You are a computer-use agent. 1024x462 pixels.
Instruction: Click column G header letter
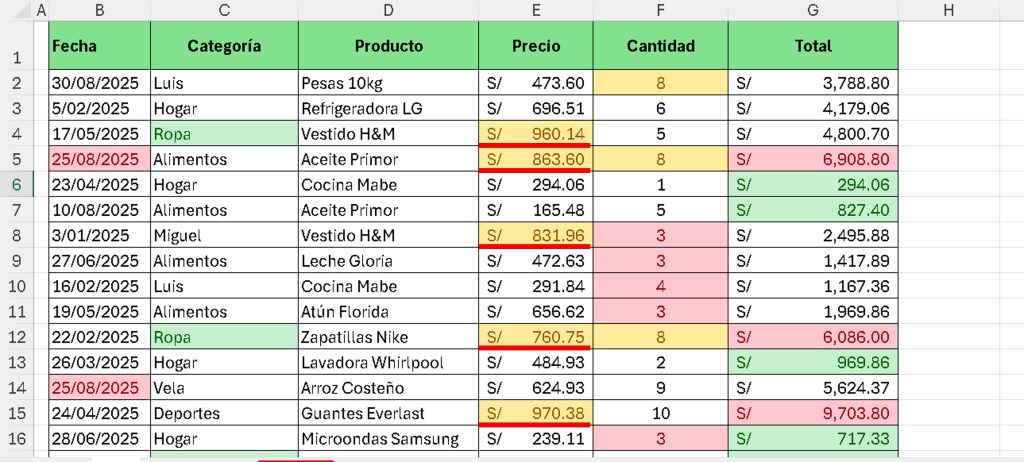pyautogui.click(x=813, y=10)
